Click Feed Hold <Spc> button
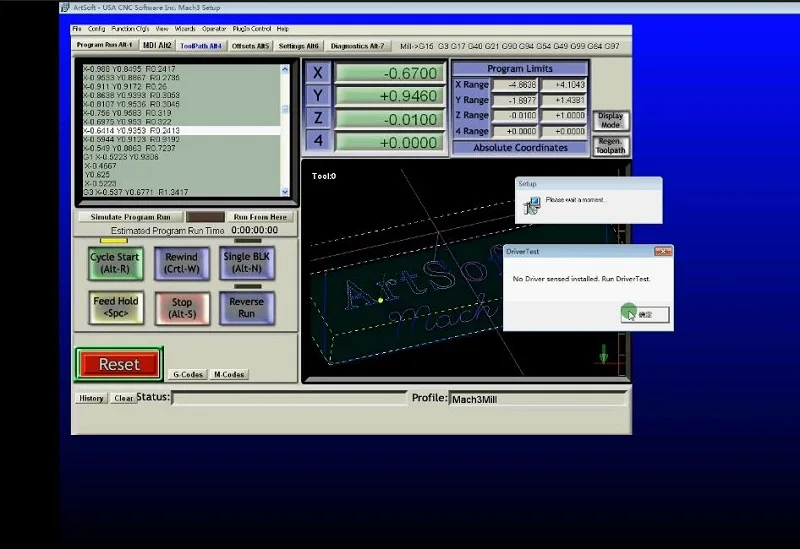This screenshot has width=800, height=549. pos(116,308)
